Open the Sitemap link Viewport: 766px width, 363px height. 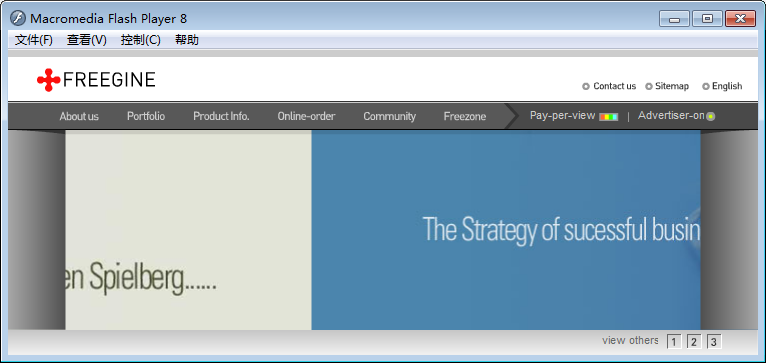672,86
